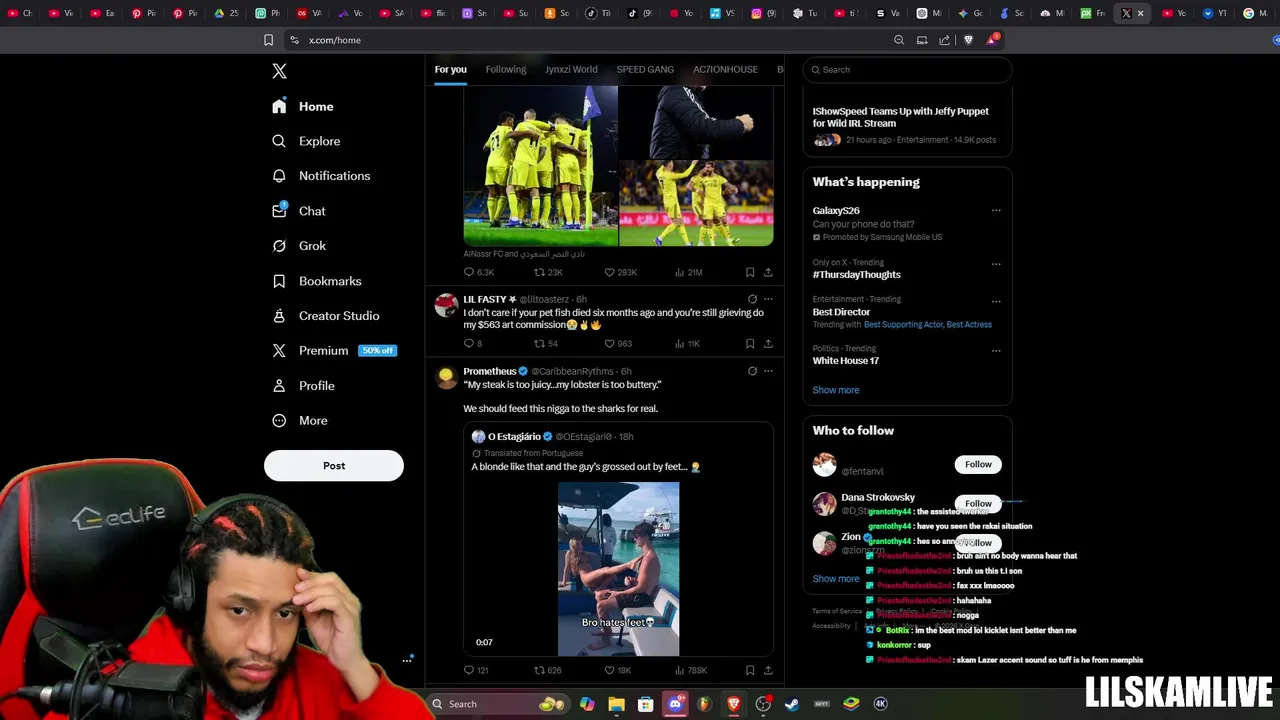Open IShowSpeed Jeffy Puppet story
The height and width of the screenshot is (720, 1280).
point(907,125)
